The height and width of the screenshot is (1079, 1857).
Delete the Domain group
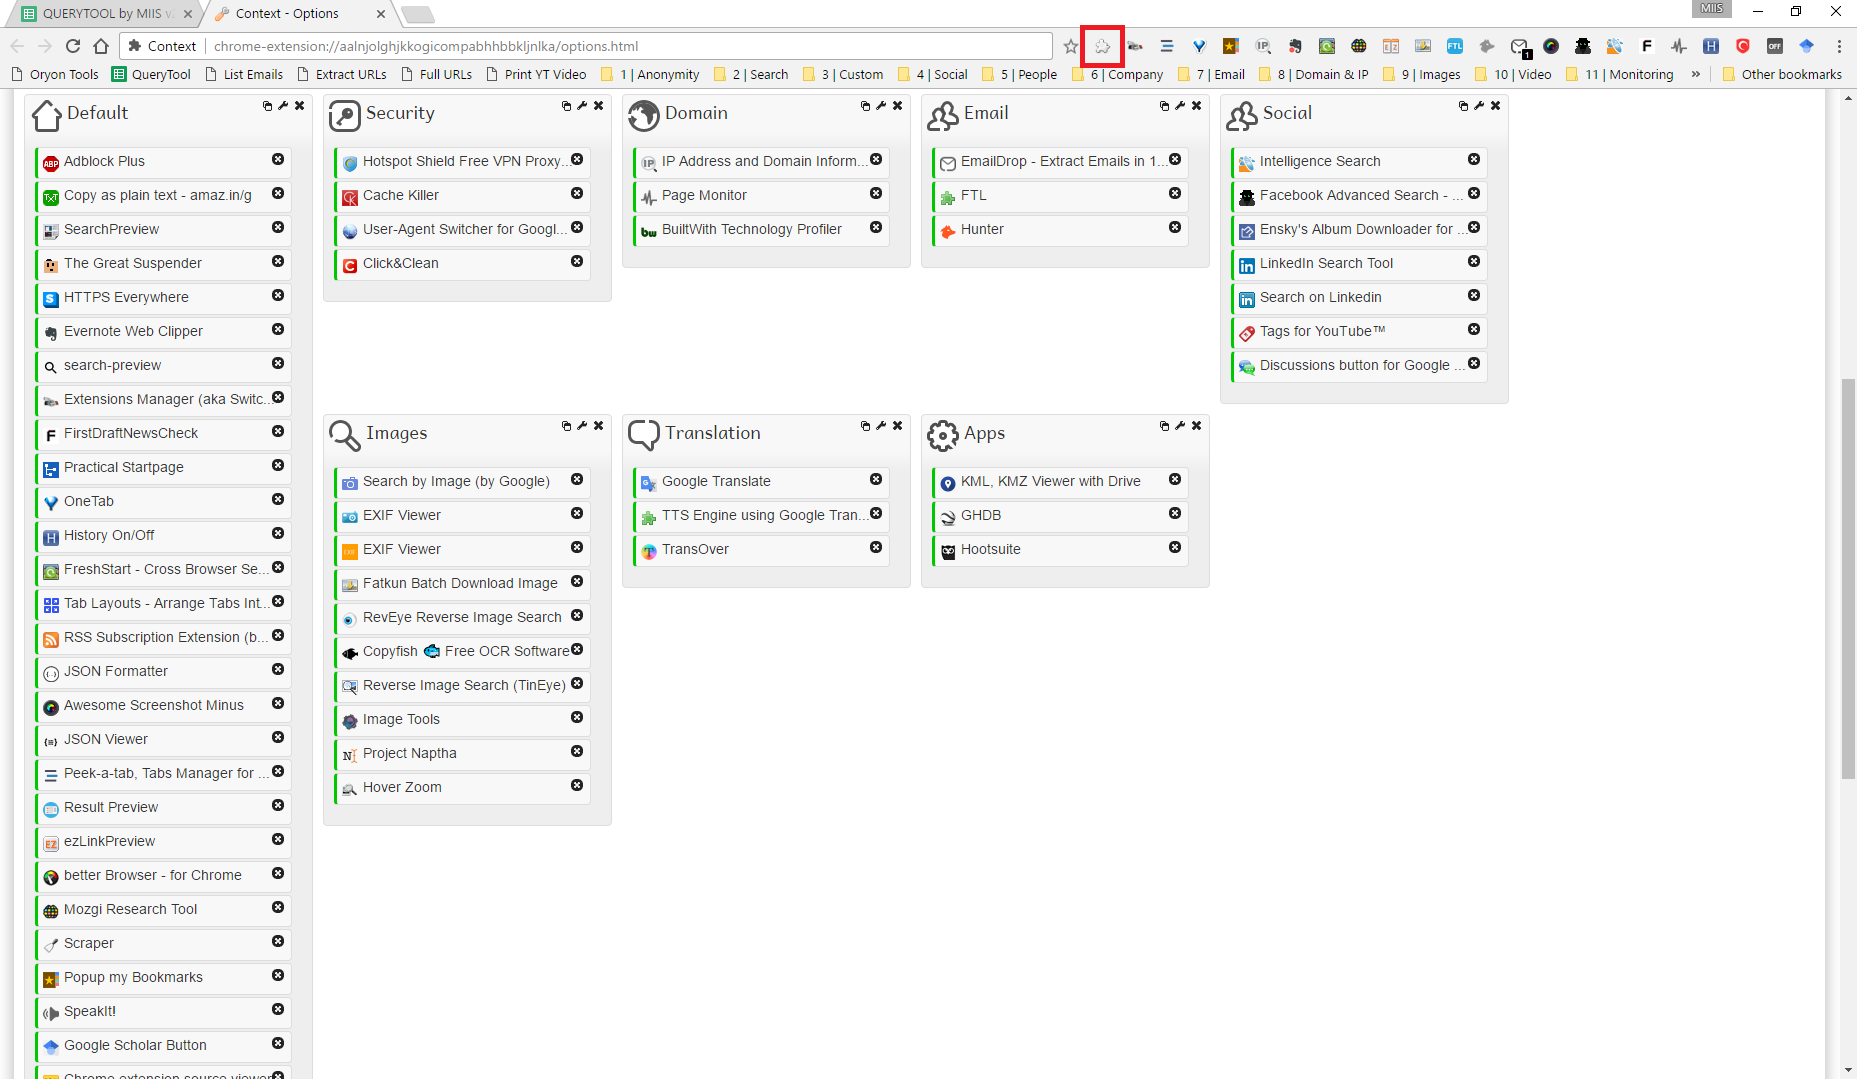(x=897, y=105)
